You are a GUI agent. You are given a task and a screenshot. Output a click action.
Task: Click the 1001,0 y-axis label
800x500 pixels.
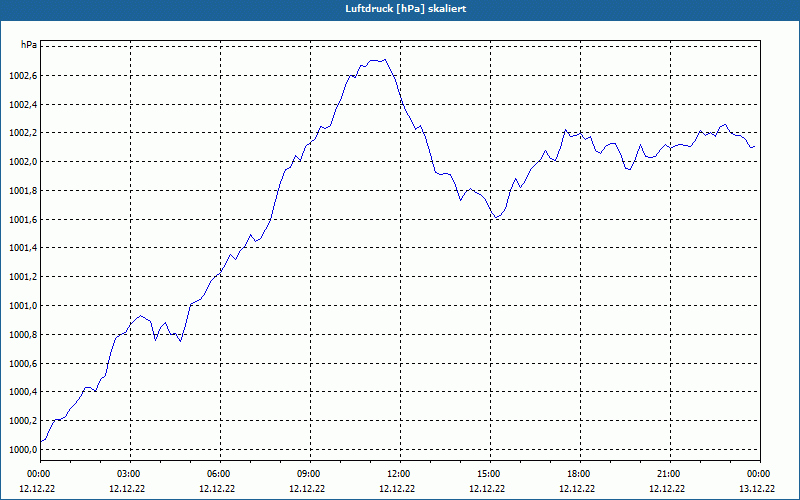[x=23, y=306]
